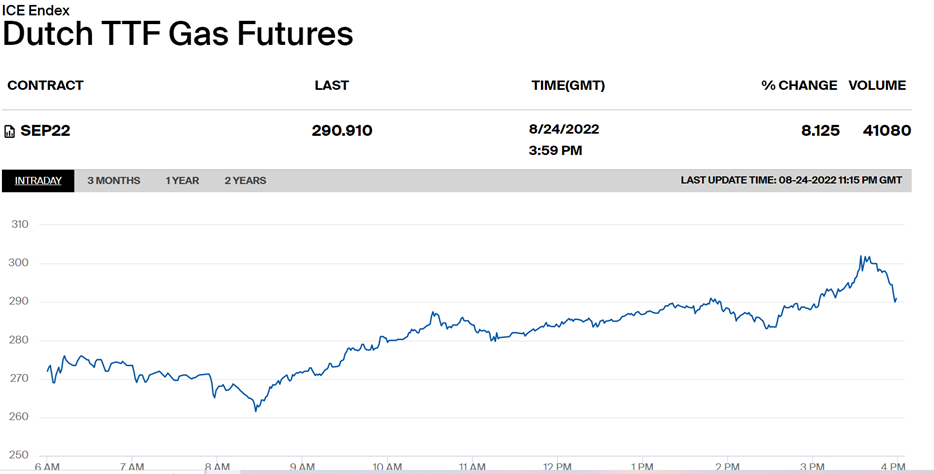This screenshot has height=474, width=934.
Task: Click the 12 PM x-axis label
Action: (x=556, y=467)
